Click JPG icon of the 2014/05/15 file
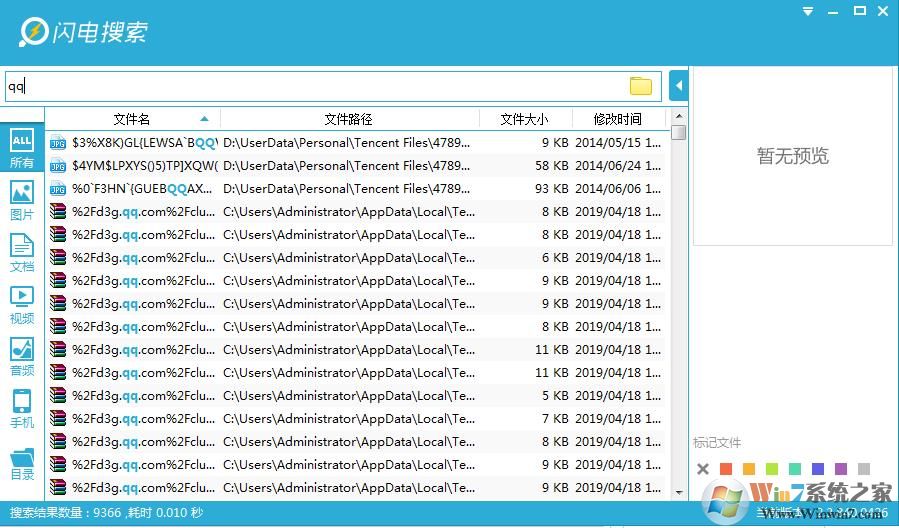Image resolution: width=899 pixels, height=528 pixels. (x=58, y=143)
